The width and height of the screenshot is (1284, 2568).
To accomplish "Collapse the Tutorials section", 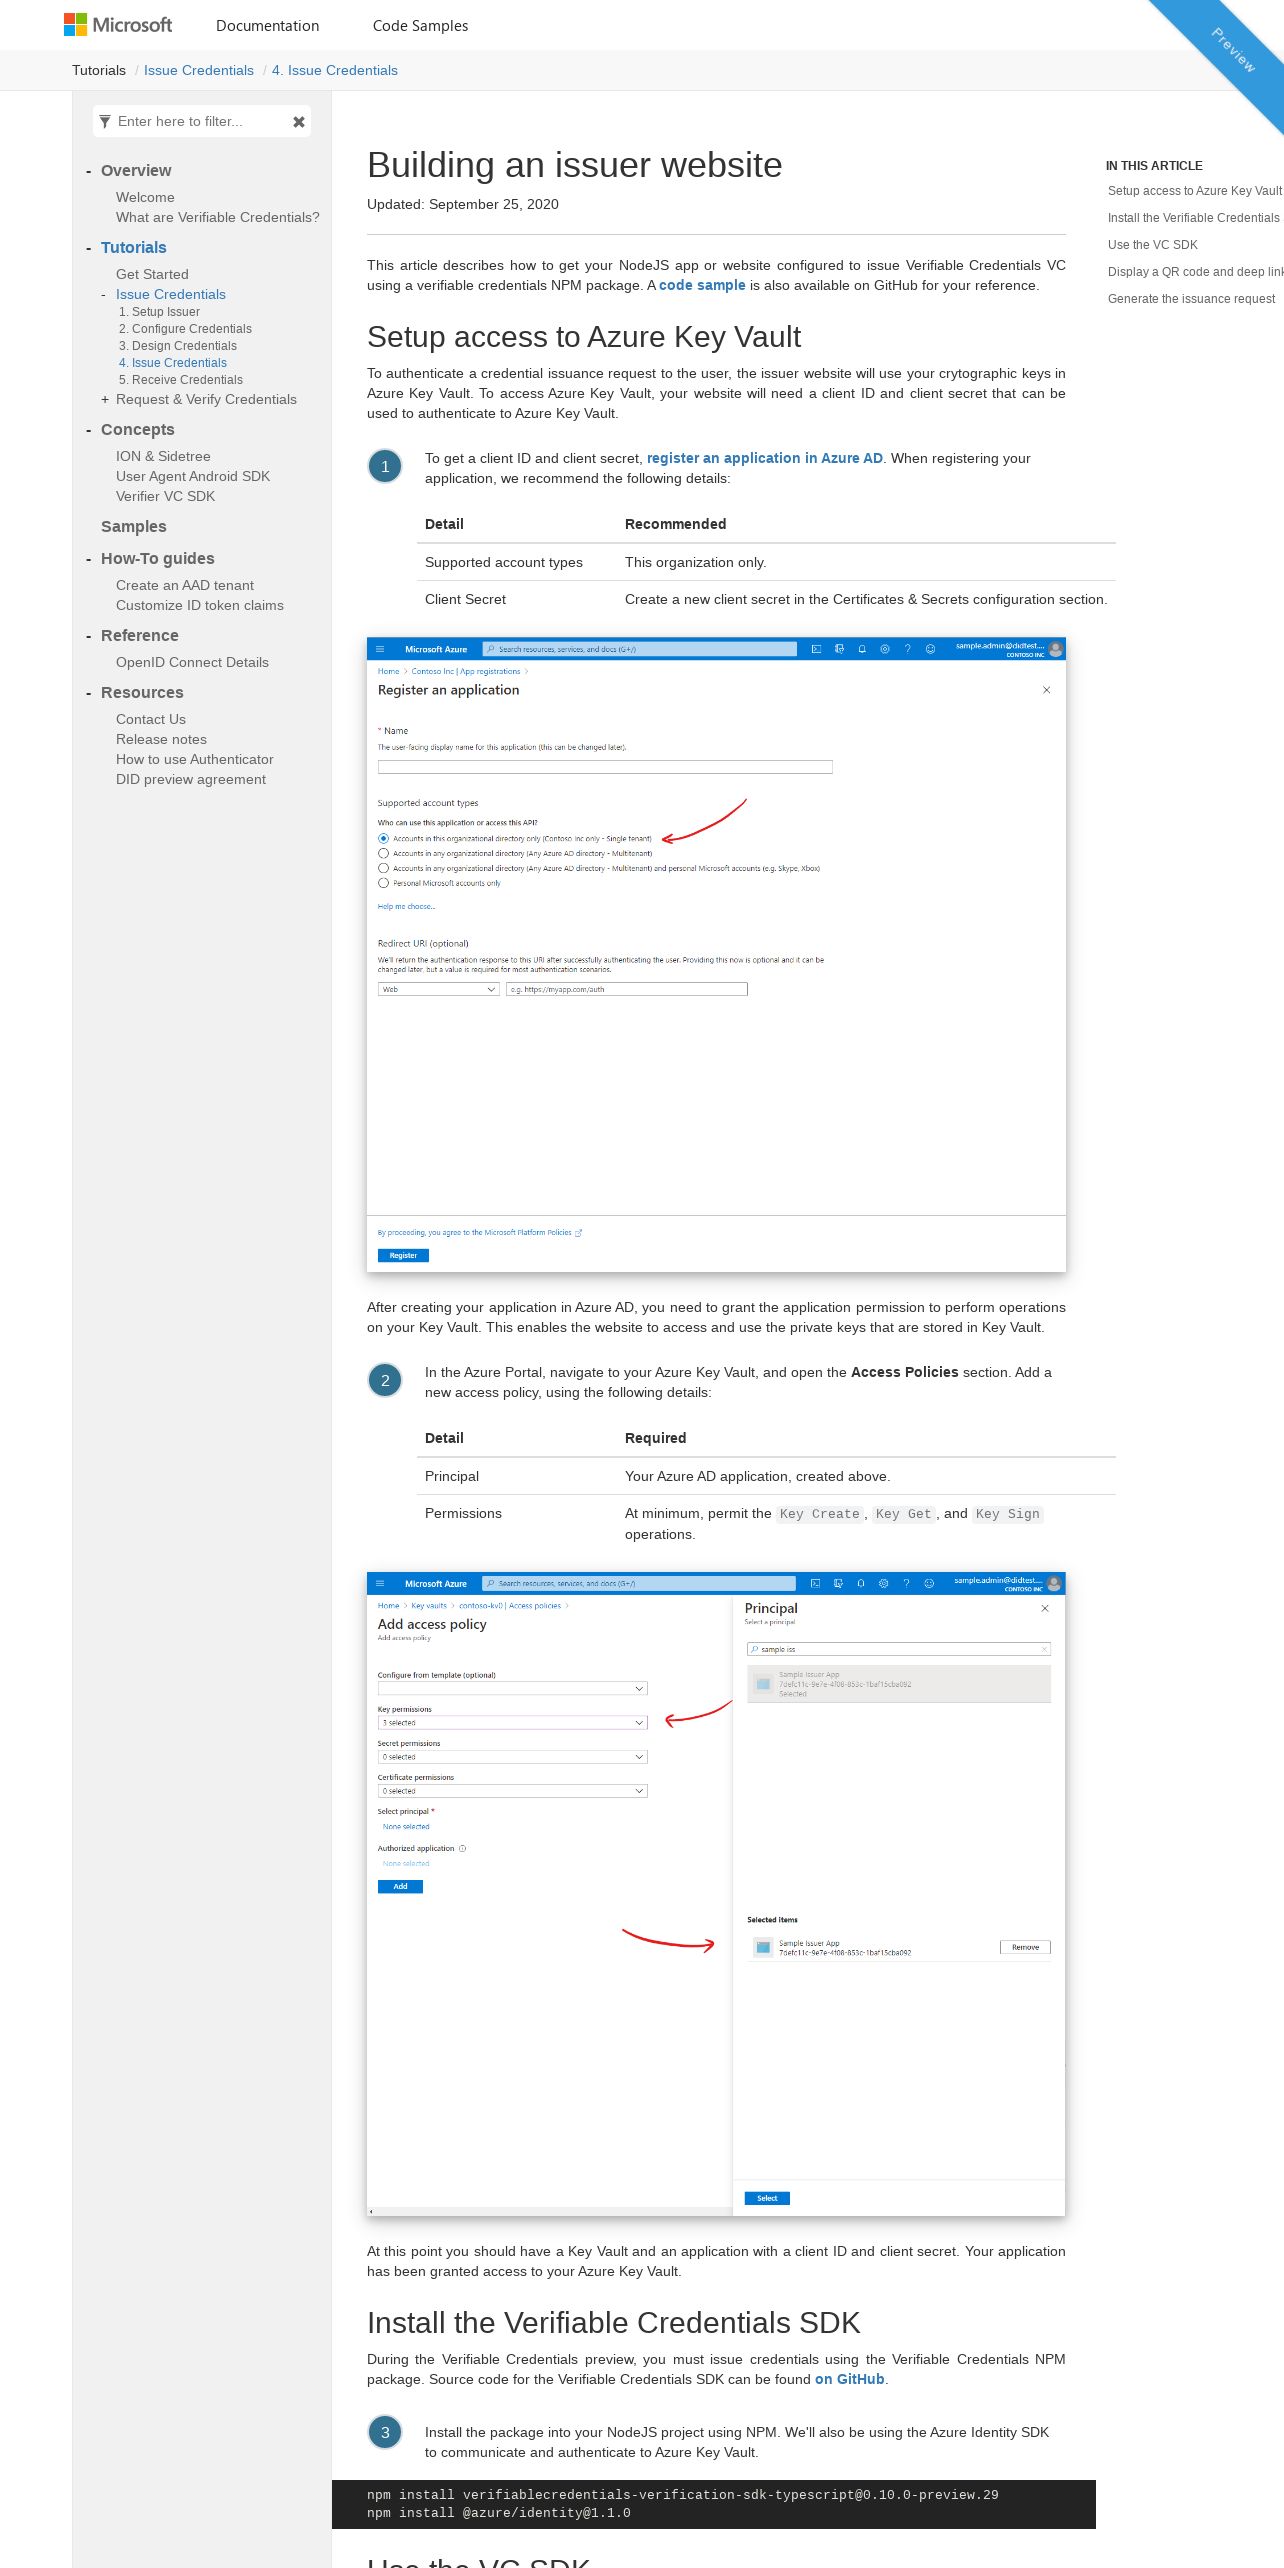I will tap(89, 248).
